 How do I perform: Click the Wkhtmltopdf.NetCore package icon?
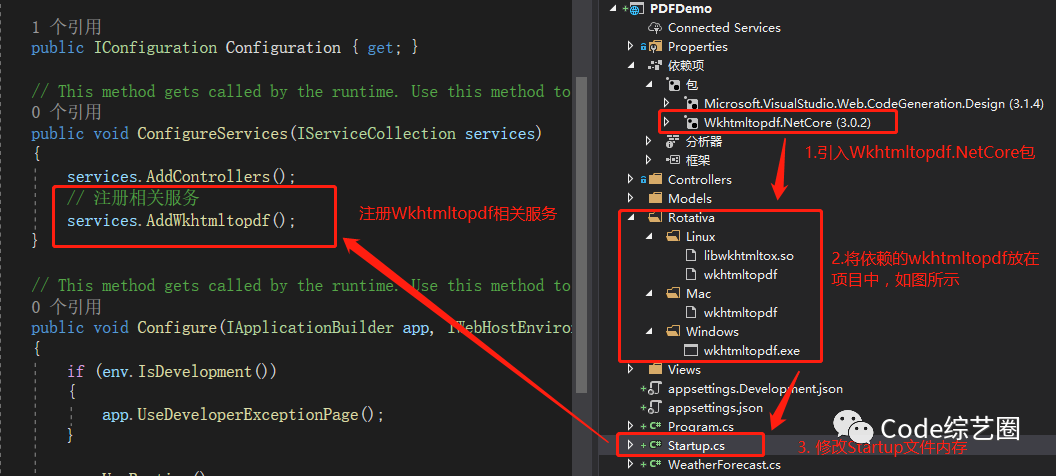click(x=691, y=123)
